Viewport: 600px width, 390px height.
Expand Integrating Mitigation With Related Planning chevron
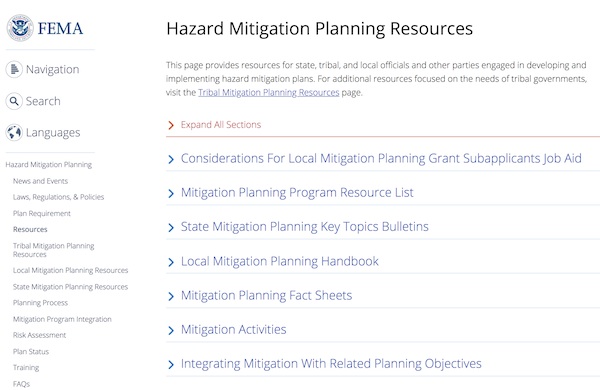point(171,364)
